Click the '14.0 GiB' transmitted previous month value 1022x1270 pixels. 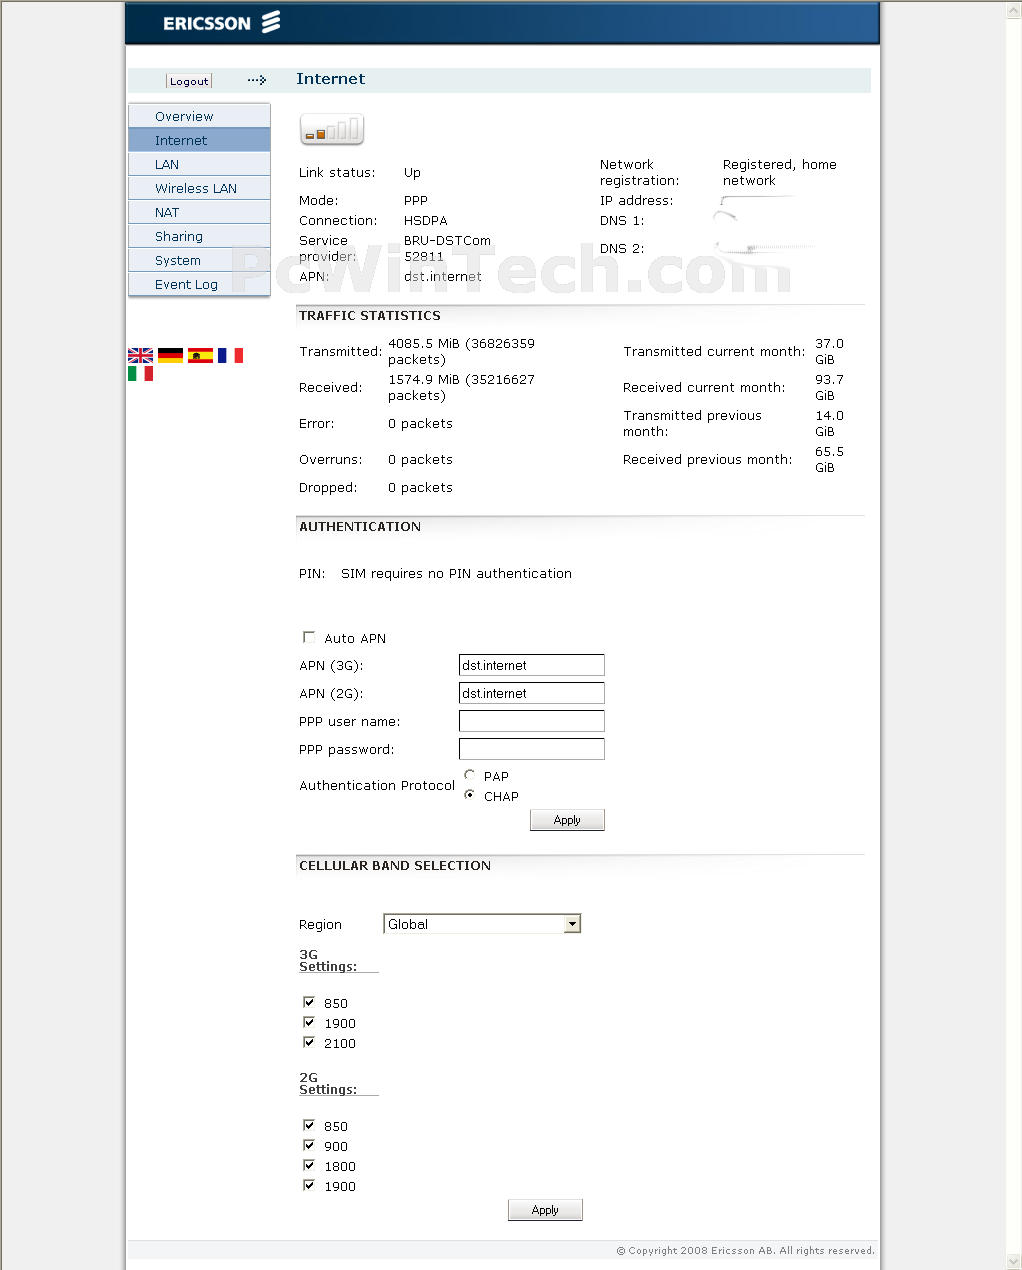(x=829, y=423)
